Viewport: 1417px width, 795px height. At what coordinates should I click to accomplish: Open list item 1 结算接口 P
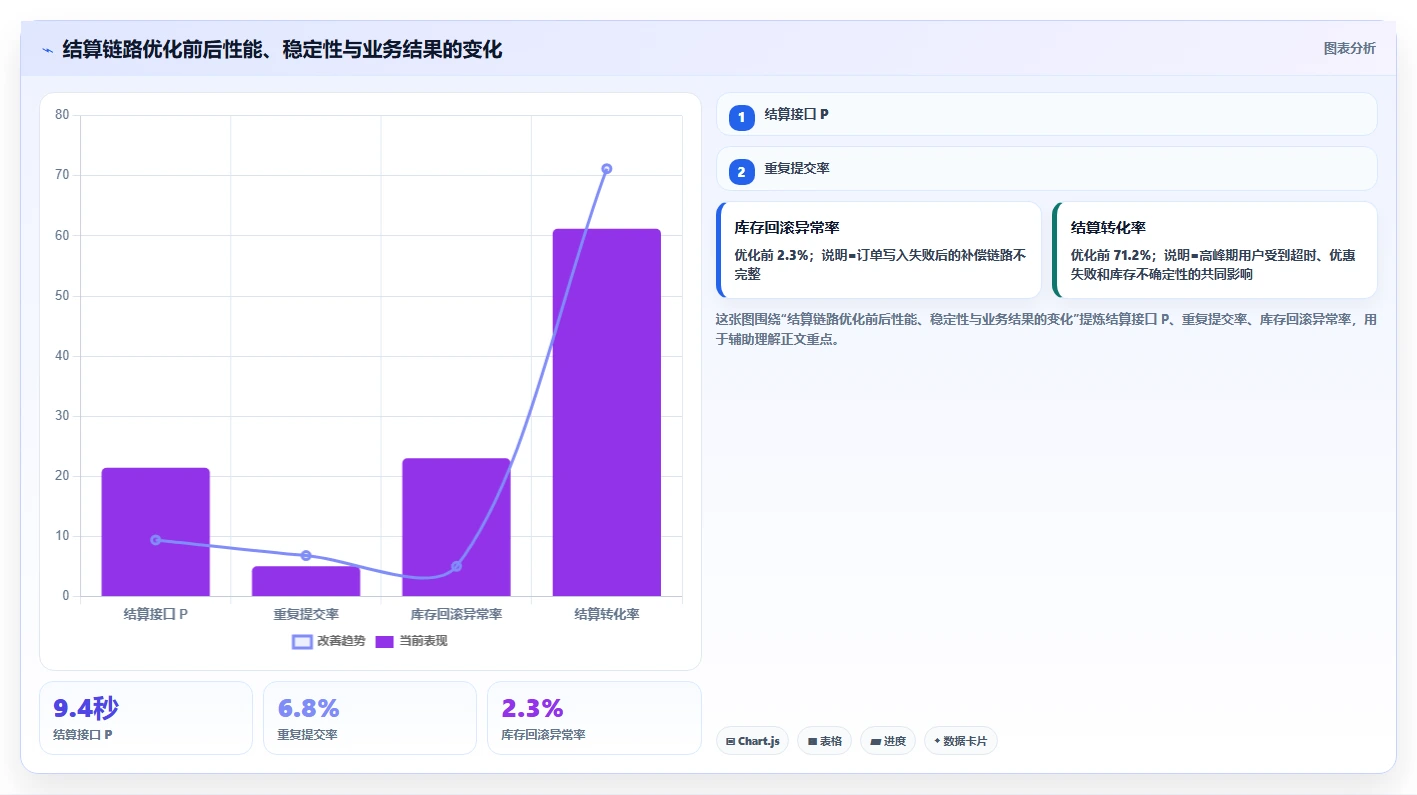(x=1047, y=115)
